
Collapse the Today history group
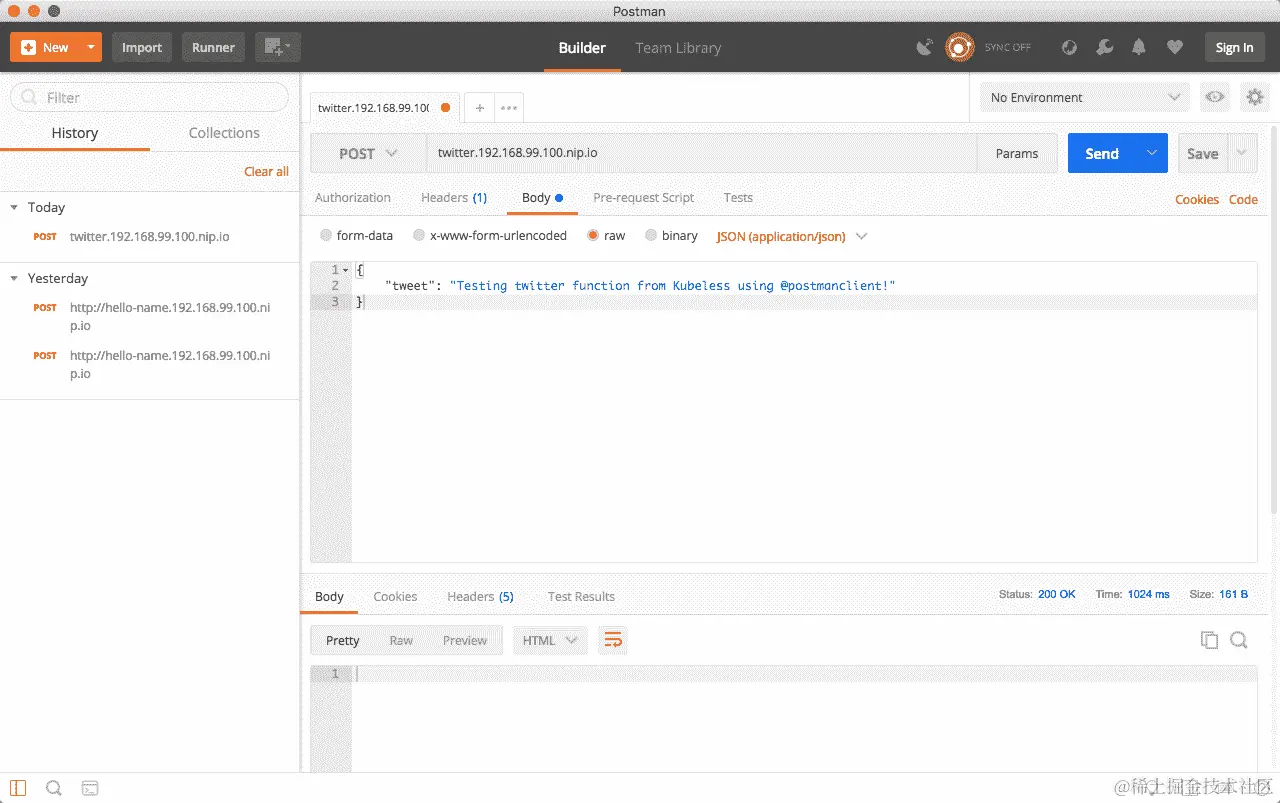[x=14, y=208]
